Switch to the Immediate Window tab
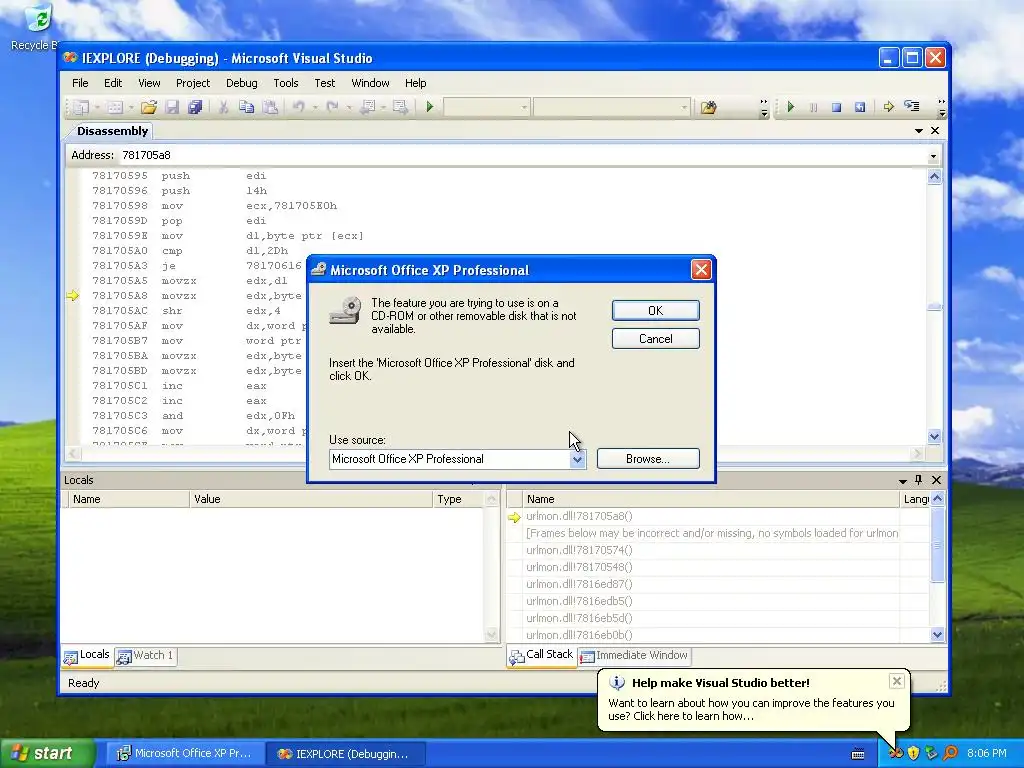The image size is (1024, 768). coord(634,655)
